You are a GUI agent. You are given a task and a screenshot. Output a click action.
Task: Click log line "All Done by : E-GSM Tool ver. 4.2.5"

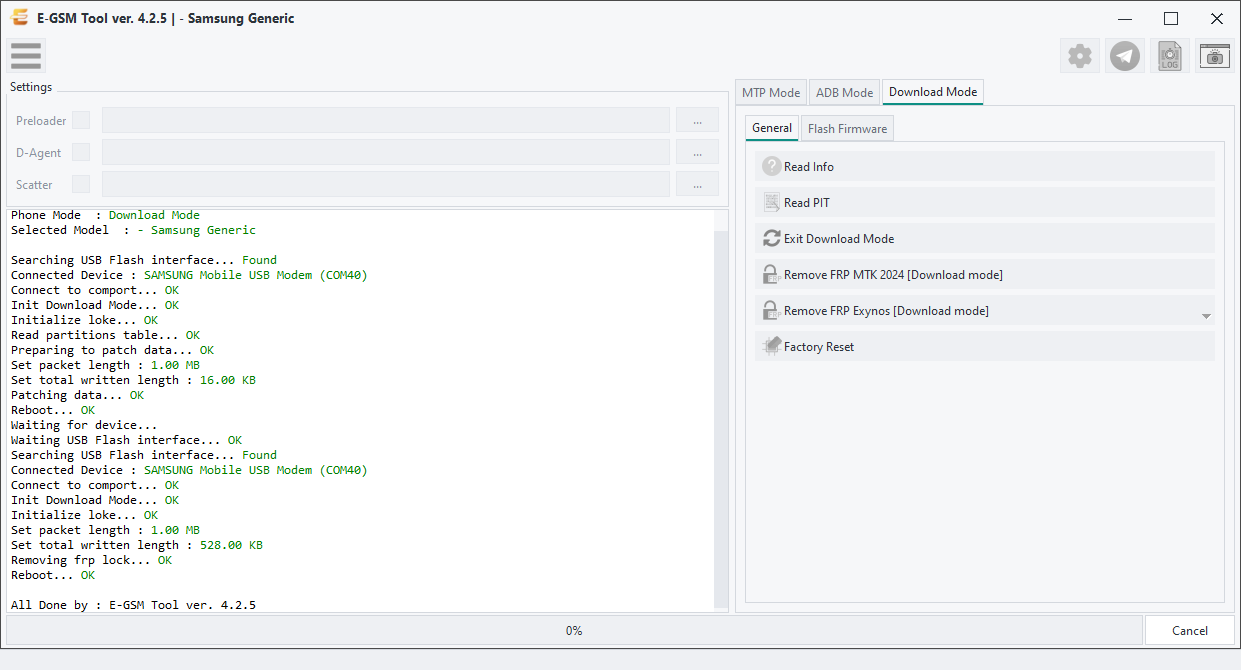[133, 605]
